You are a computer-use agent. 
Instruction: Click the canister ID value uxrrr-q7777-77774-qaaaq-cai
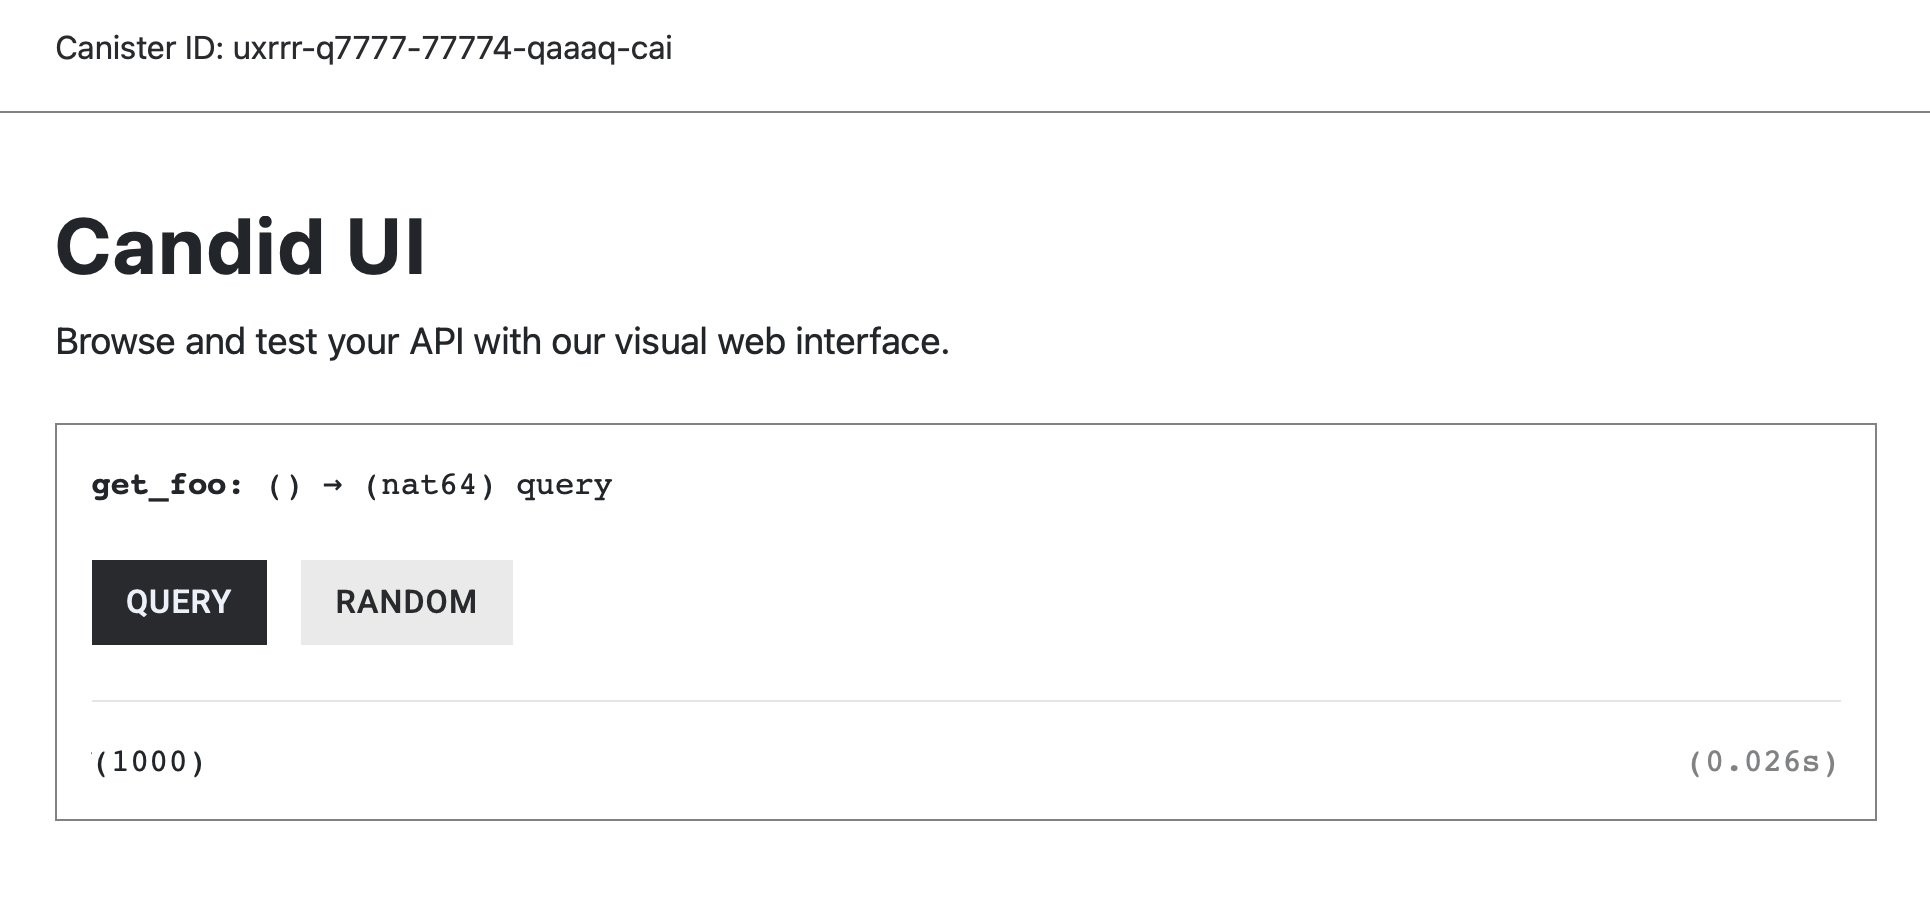(452, 48)
